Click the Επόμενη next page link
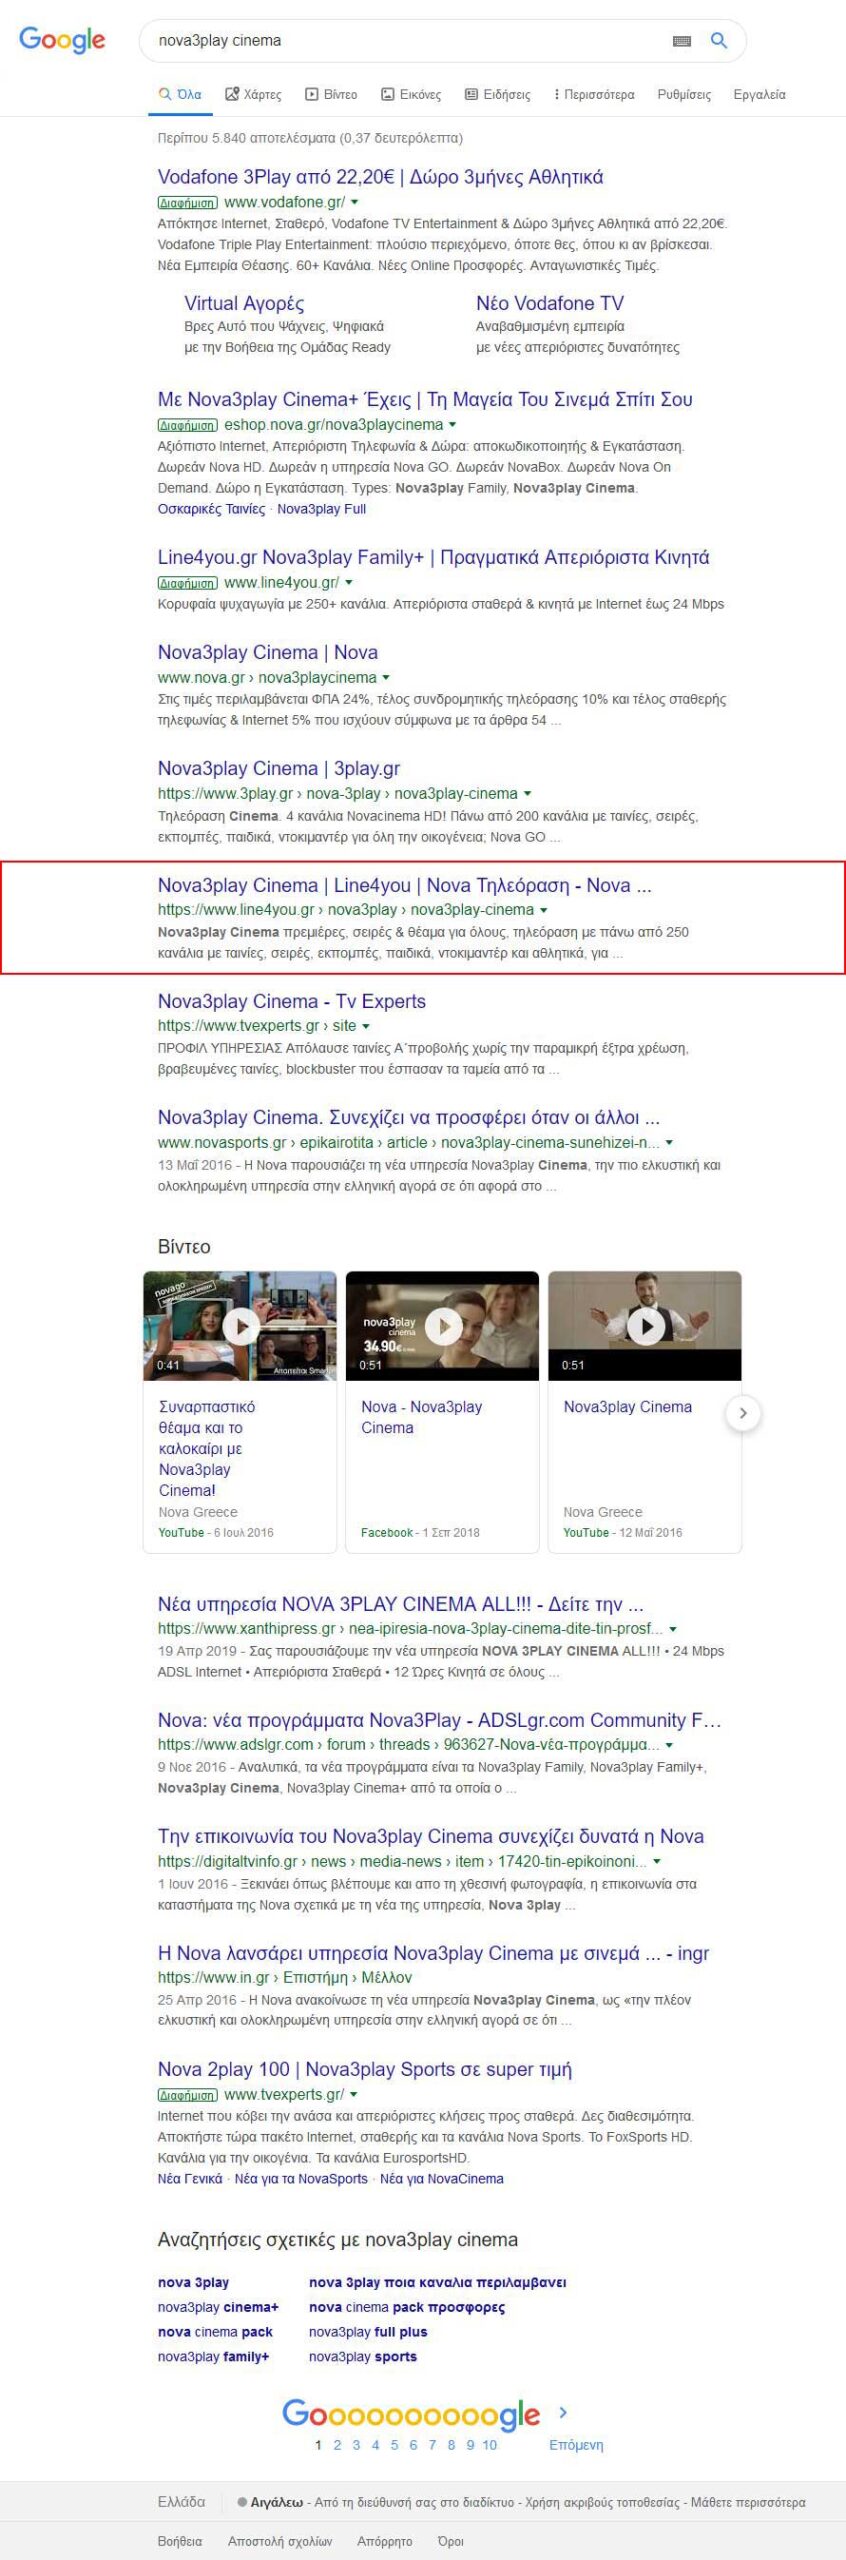The width and height of the screenshot is (846, 2560). pyautogui.click(x=576, y=2445)
